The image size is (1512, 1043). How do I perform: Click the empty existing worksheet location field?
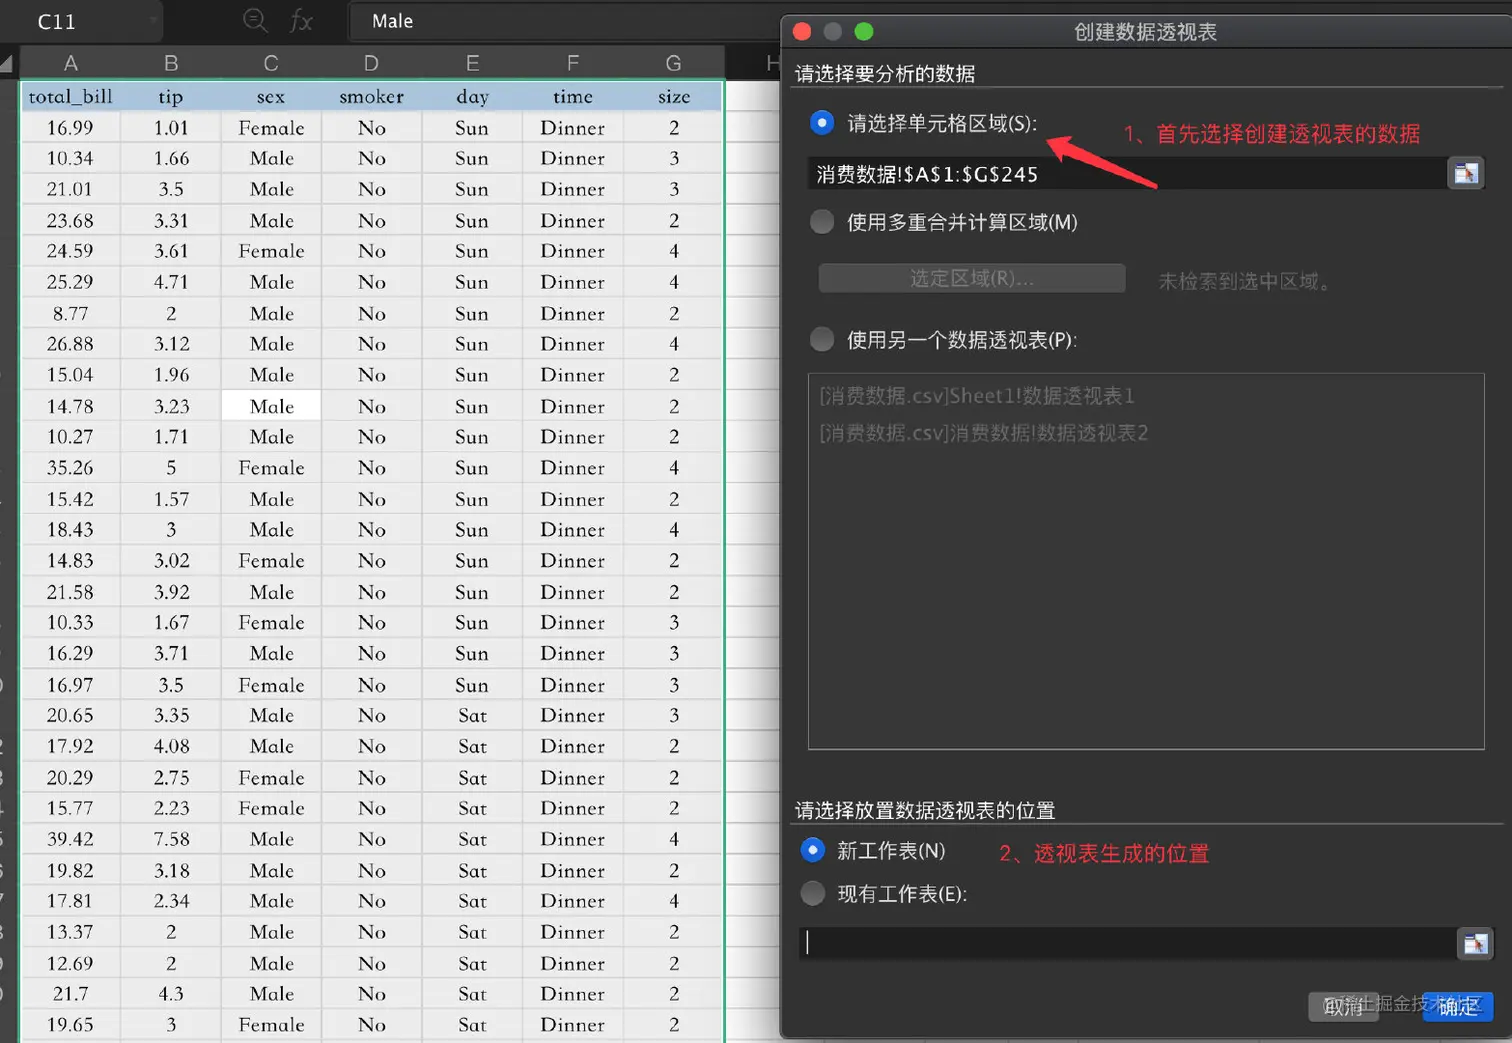1128,943
